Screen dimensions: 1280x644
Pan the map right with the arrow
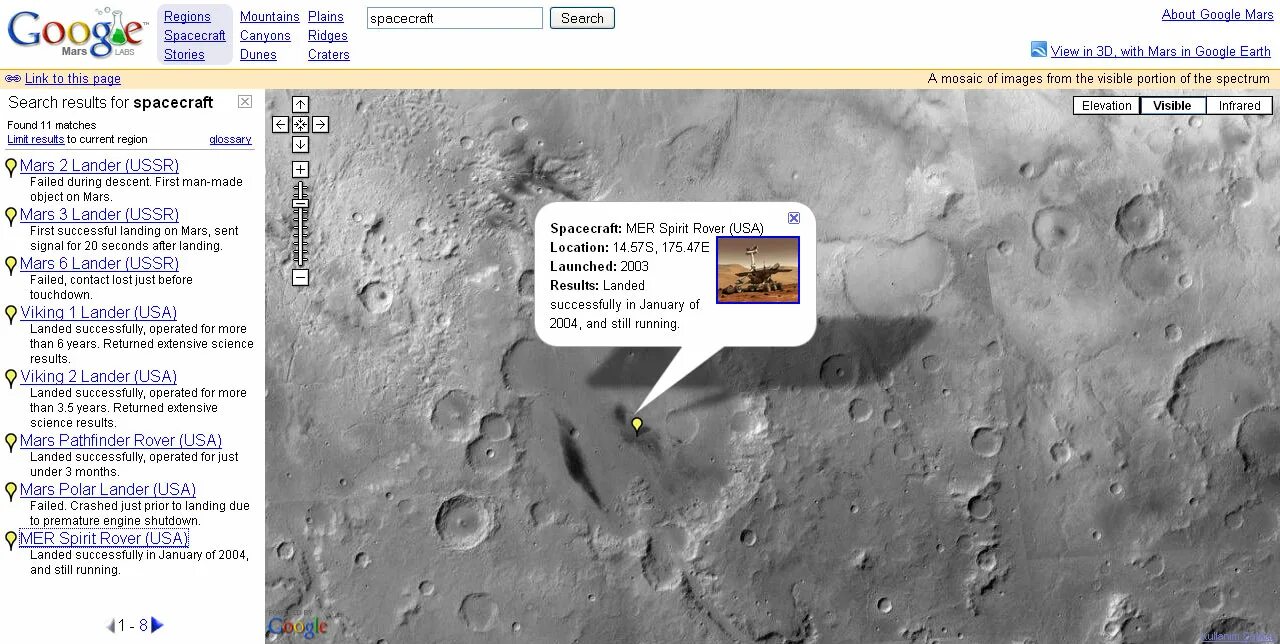320,124
